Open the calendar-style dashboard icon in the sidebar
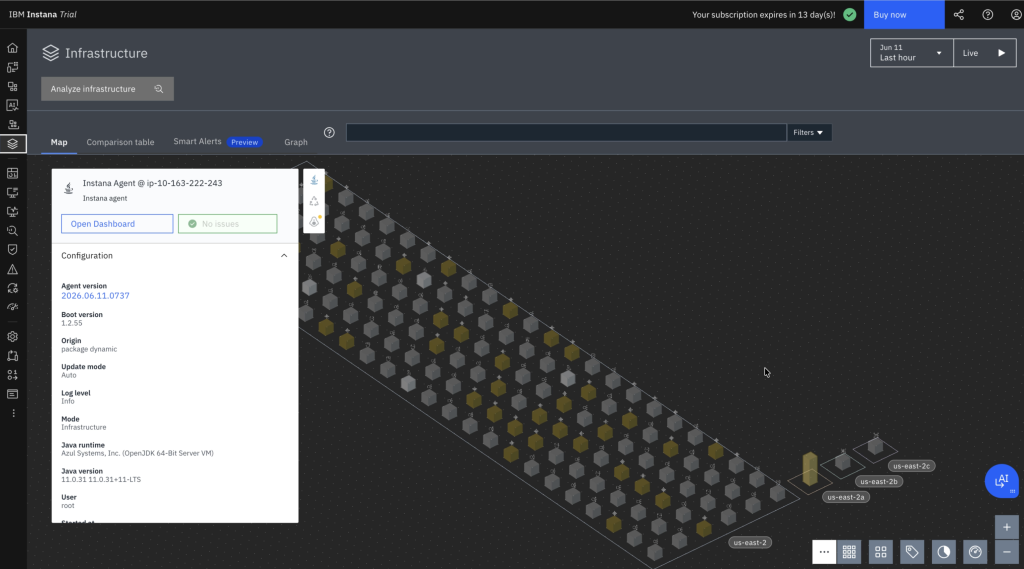Screen dimensions: 1024x569 click(x=12, y=173)
